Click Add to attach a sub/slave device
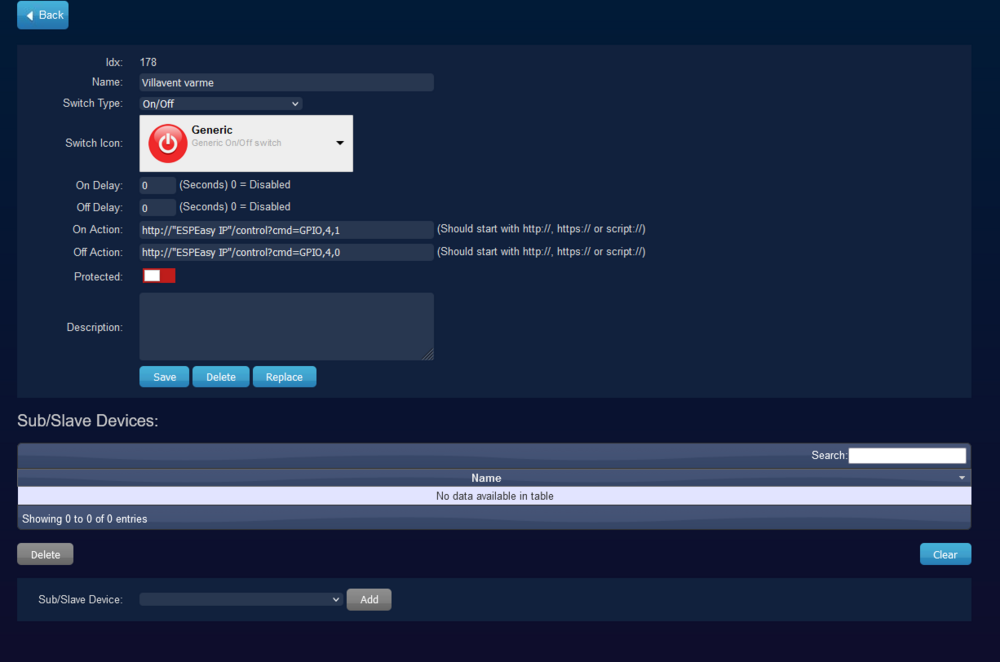The image size is (1000, 662). pos(369,599)
